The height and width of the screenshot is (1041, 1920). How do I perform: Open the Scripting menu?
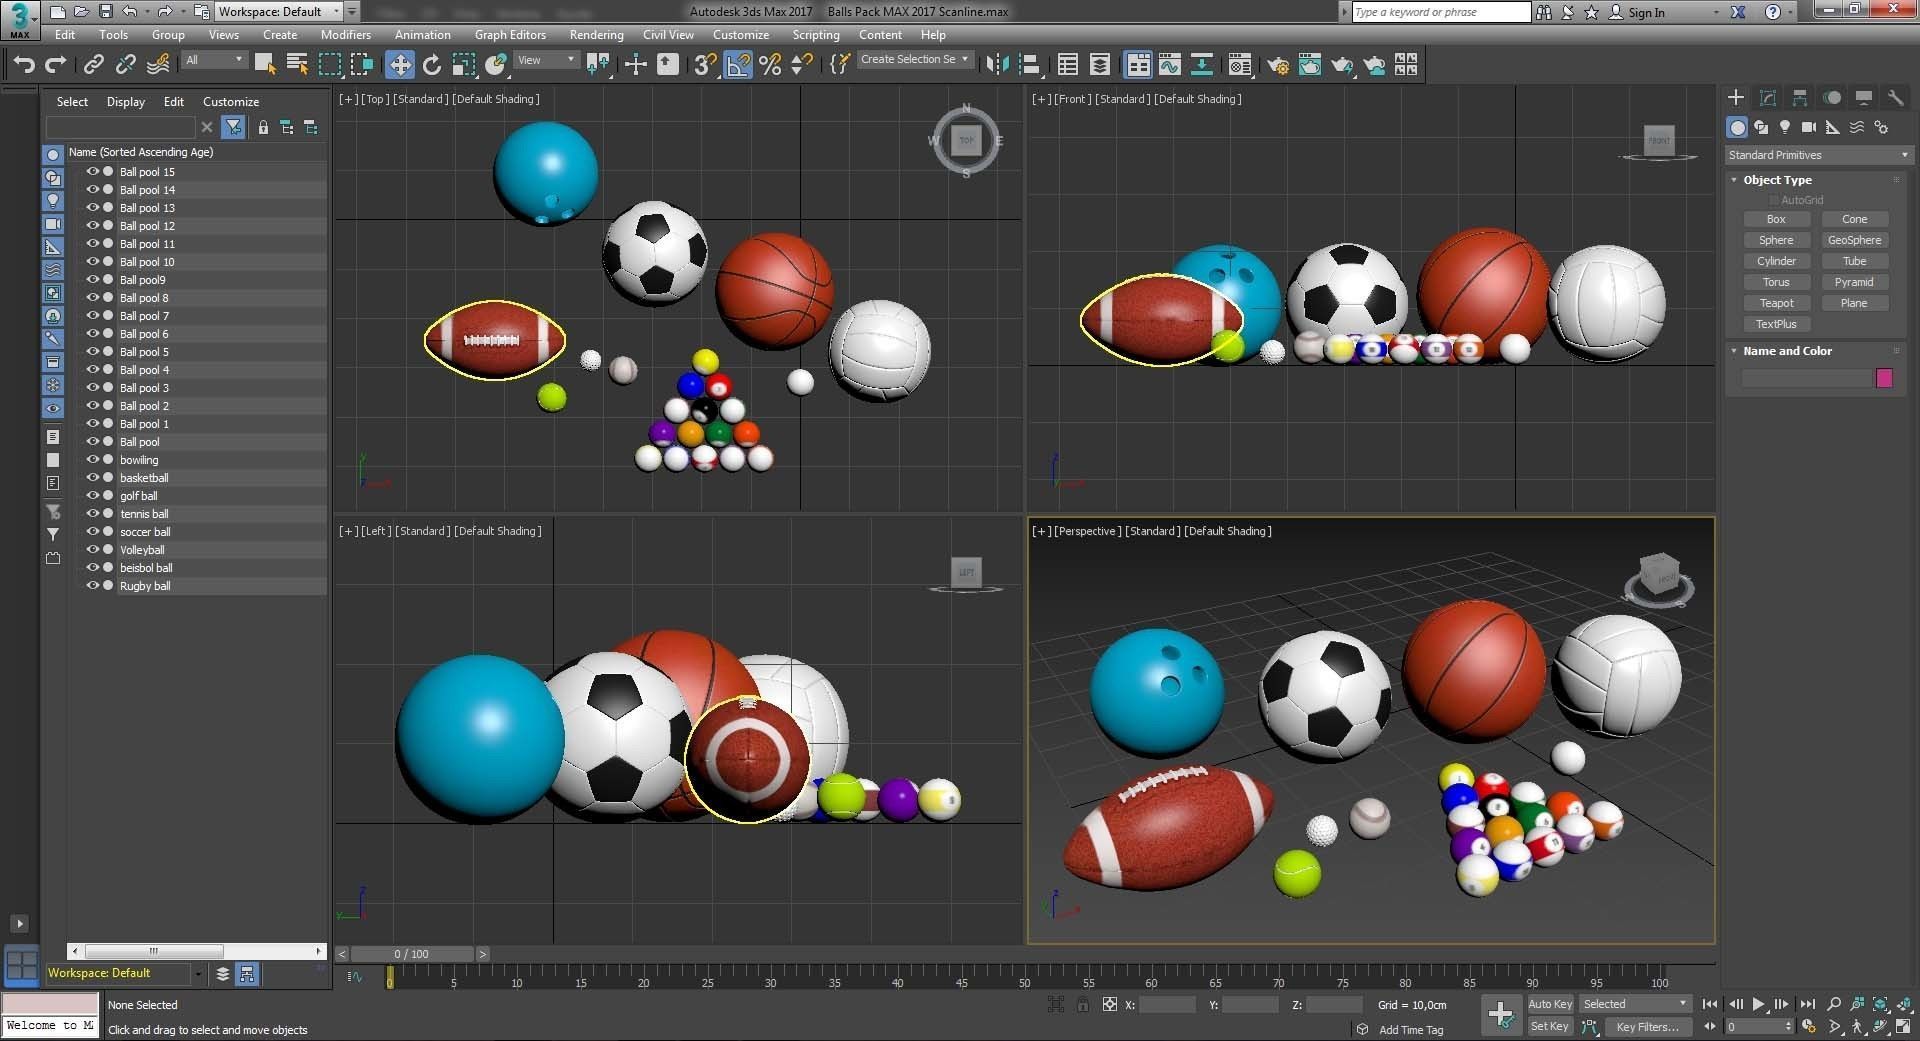point(816,35)
